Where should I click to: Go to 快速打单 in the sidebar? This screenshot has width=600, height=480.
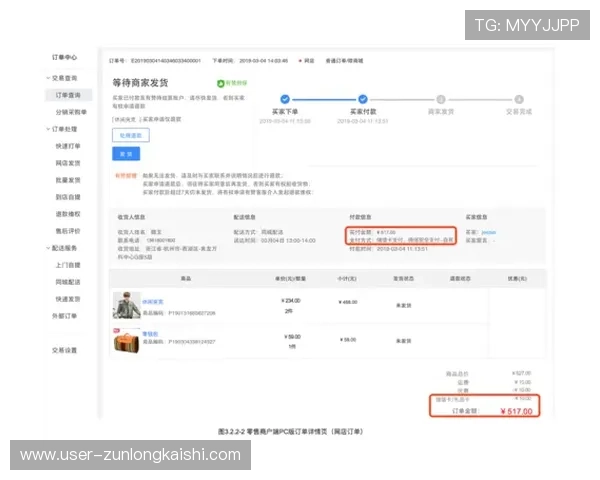68,146
